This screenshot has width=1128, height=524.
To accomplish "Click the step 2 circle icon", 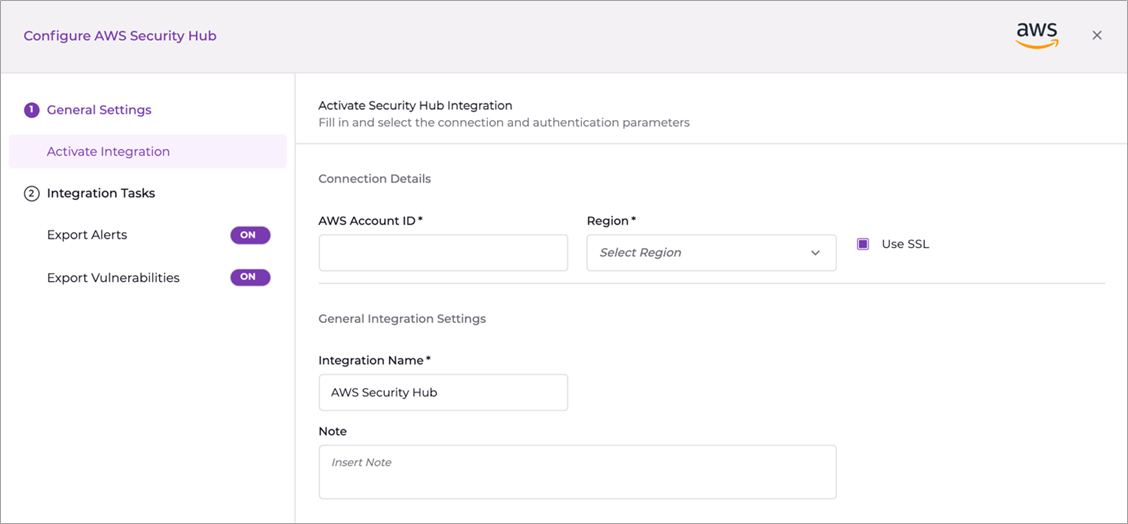I will (x=31, y=194).
